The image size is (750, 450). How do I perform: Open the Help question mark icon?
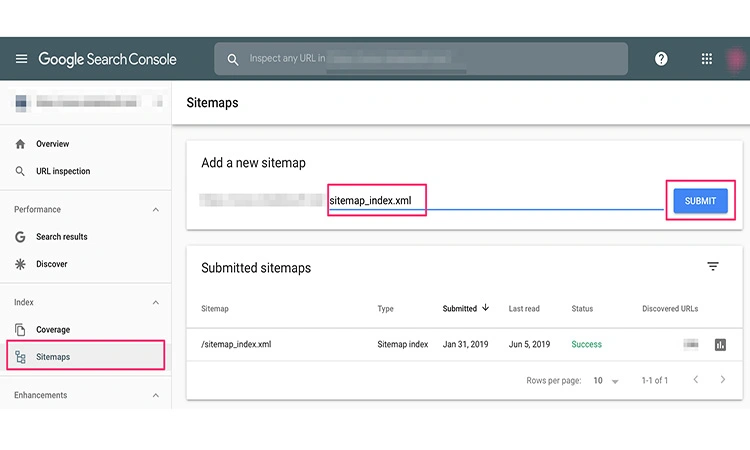pyautogui.click(x=661, y=59)
